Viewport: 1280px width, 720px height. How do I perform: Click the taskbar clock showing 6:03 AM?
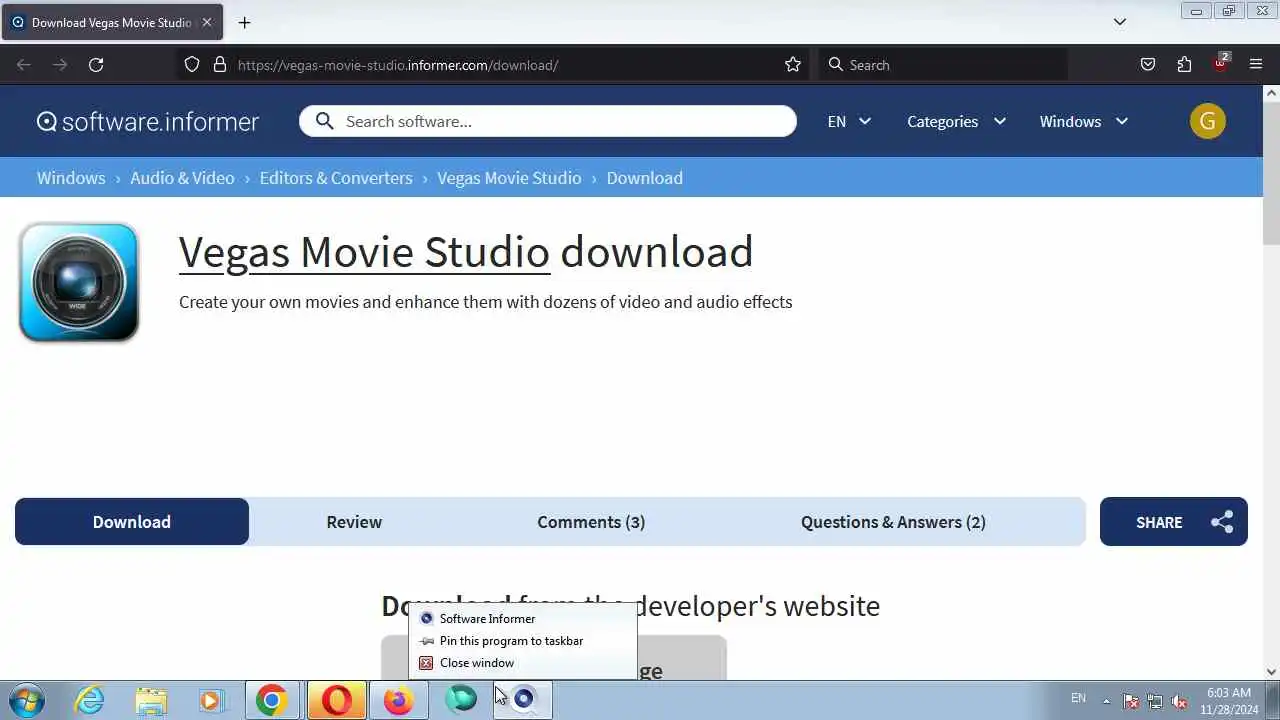(x=1229, y=701)
